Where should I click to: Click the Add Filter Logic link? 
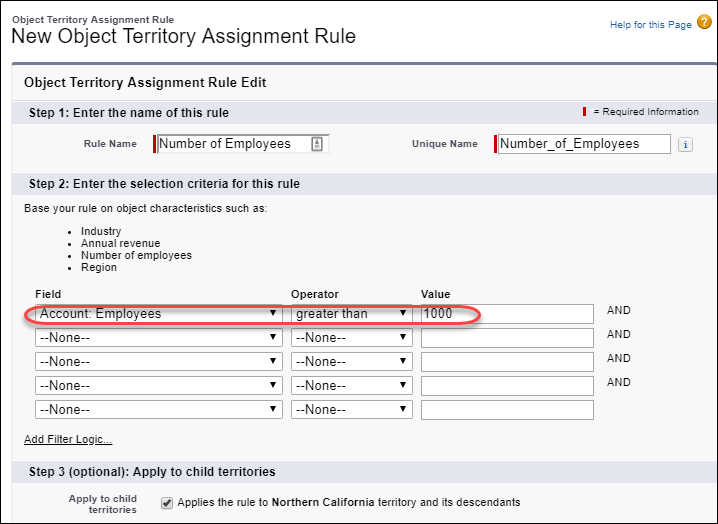pos(68,439)
